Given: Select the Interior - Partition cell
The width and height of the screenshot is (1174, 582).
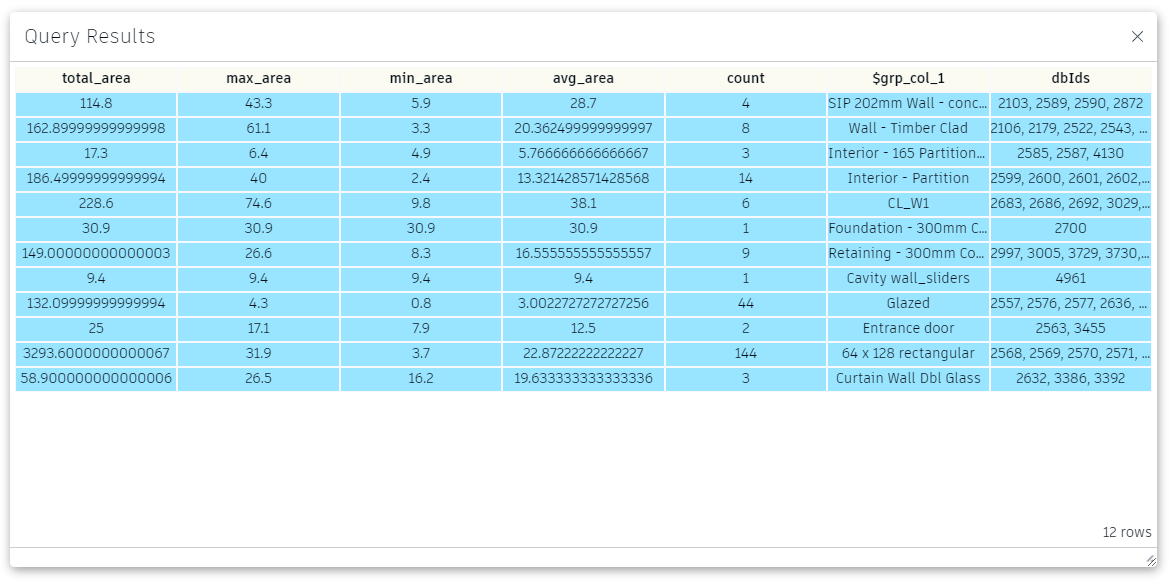Looking at the screenshot, I should [908, 178].
